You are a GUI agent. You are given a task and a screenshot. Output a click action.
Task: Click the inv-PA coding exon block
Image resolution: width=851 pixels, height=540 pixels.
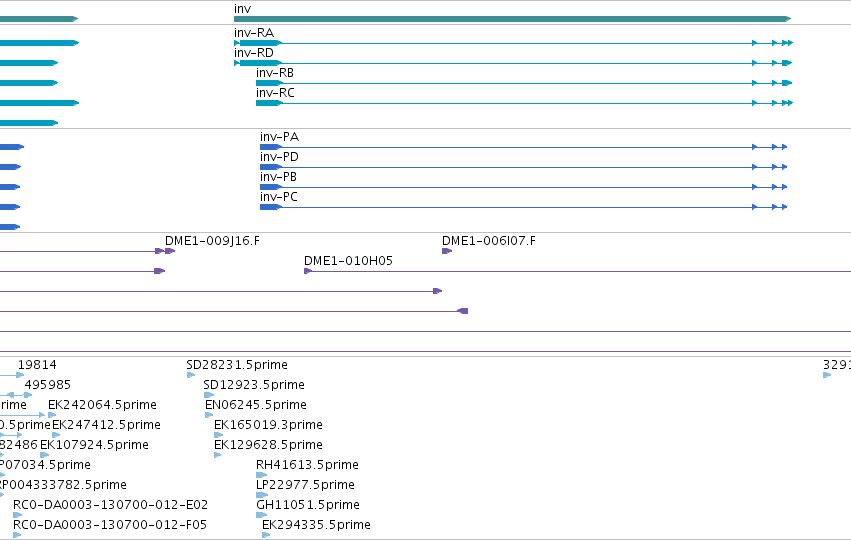tap(270, 147)
